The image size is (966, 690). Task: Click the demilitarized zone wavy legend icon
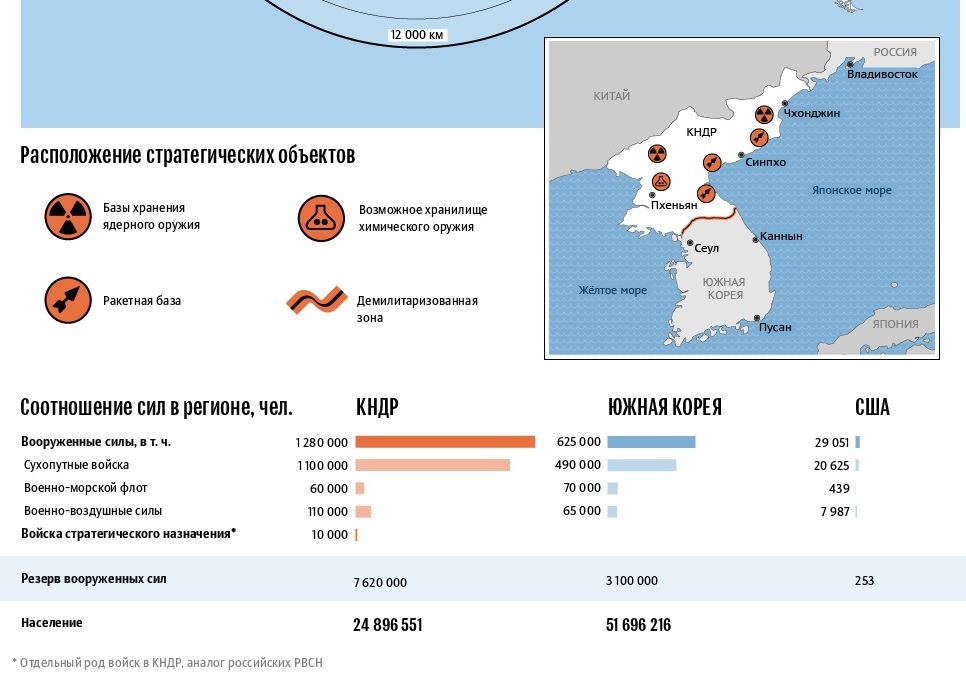[314, 301]
